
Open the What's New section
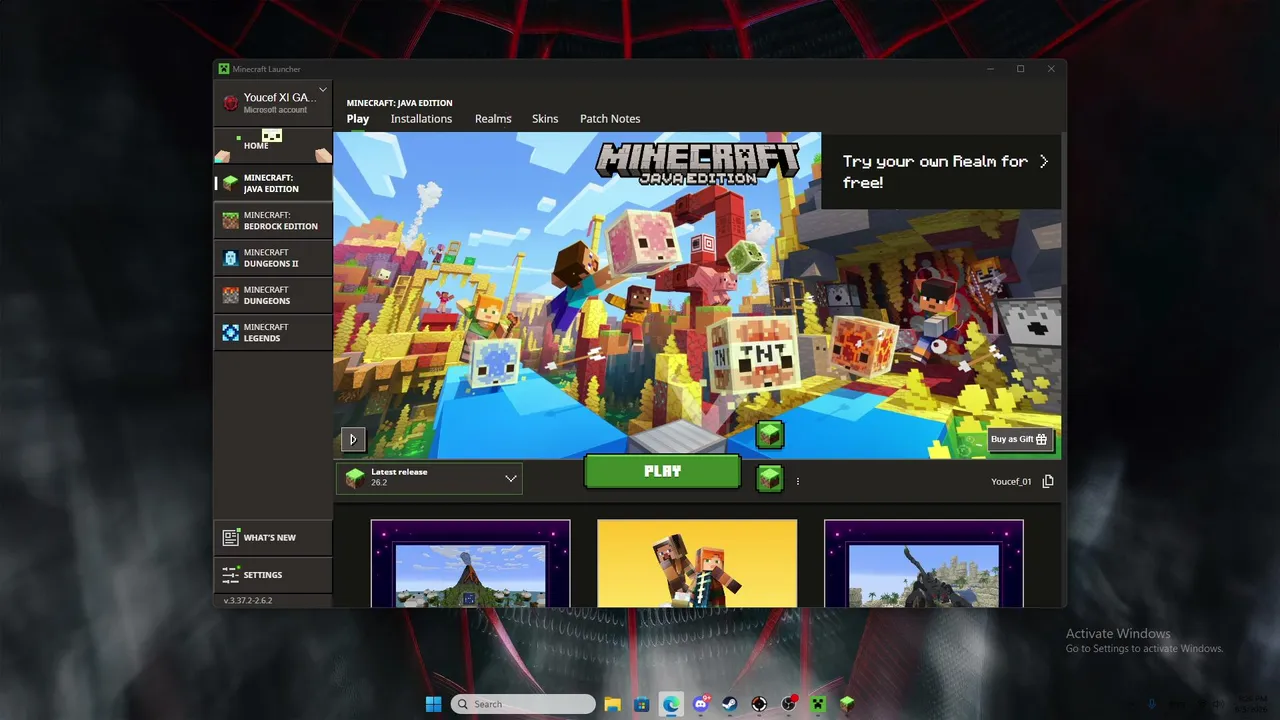(273, 538)
